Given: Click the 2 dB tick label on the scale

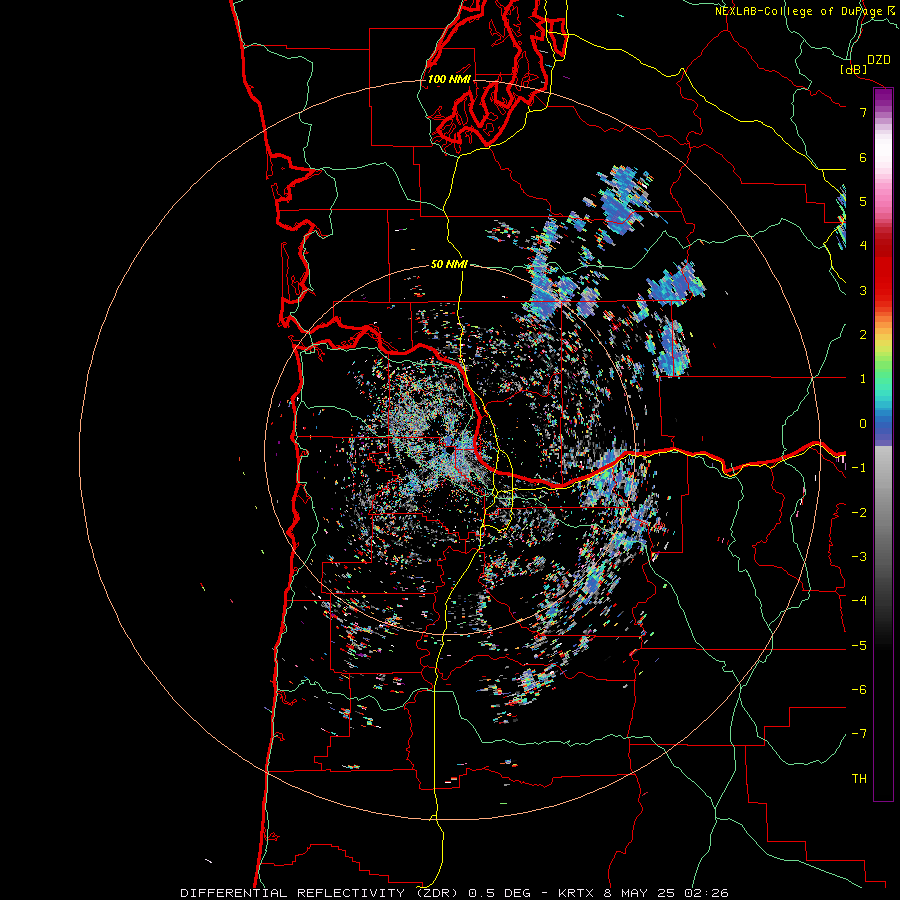Looking at the screenshot, I should [x=863, y=335].
